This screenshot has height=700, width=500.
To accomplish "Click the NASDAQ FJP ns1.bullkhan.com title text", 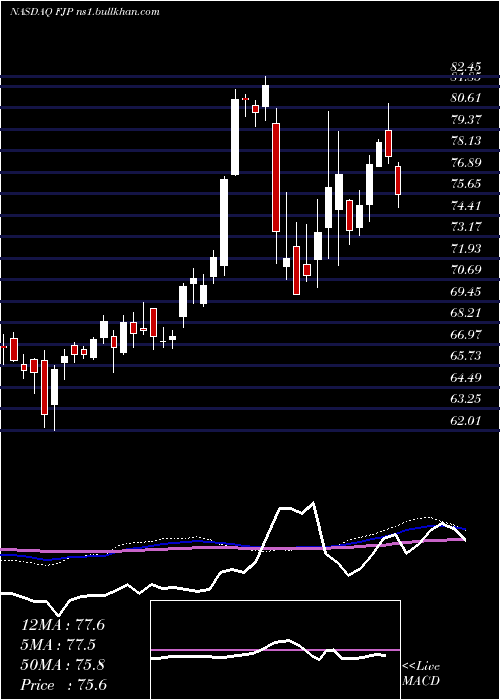I will click(x=85, y=11).
